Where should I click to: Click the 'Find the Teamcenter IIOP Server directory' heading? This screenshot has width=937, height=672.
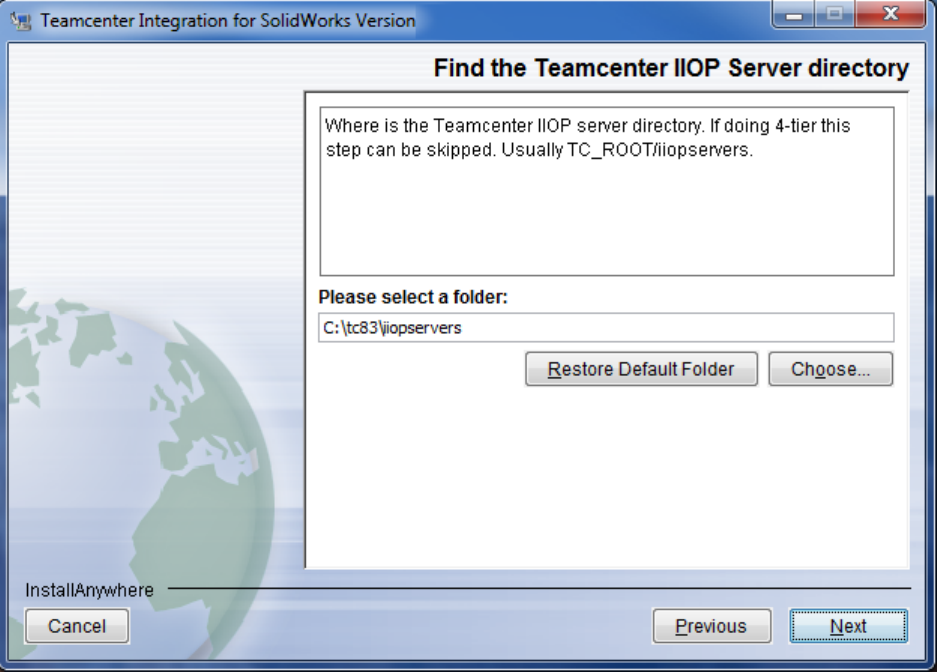[x=671, y=68]
